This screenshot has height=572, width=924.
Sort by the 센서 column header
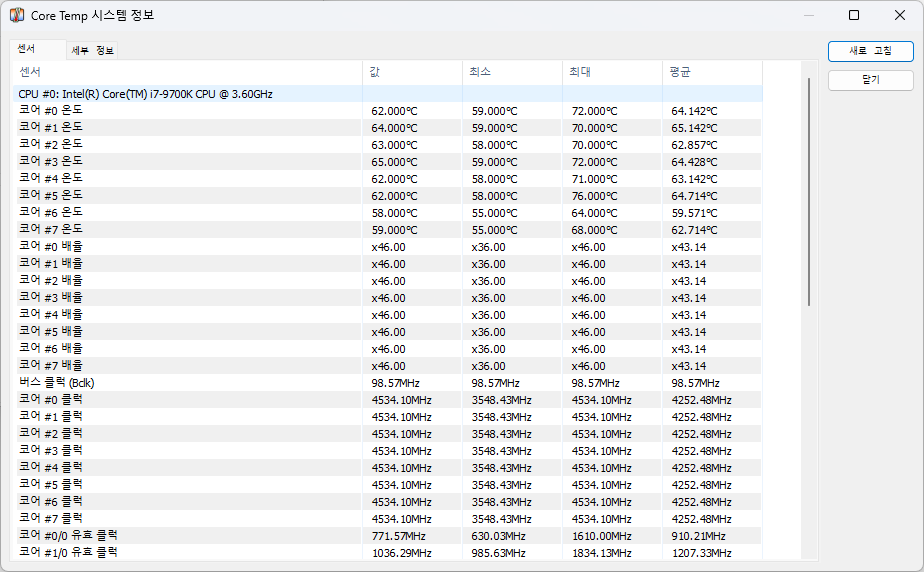point(187,72)
